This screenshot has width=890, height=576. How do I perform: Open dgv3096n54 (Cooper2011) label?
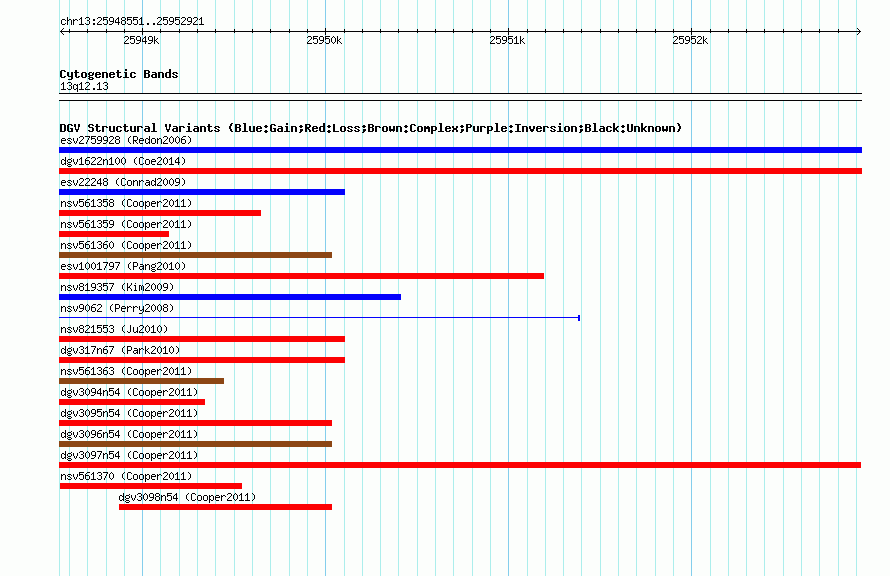point(129,434)
